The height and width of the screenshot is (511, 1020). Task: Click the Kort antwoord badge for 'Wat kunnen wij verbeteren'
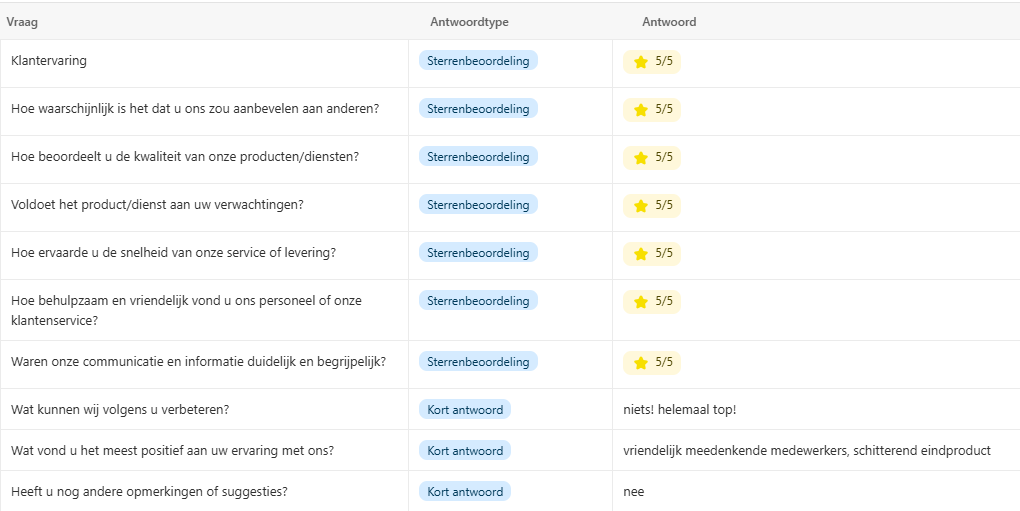465,410
